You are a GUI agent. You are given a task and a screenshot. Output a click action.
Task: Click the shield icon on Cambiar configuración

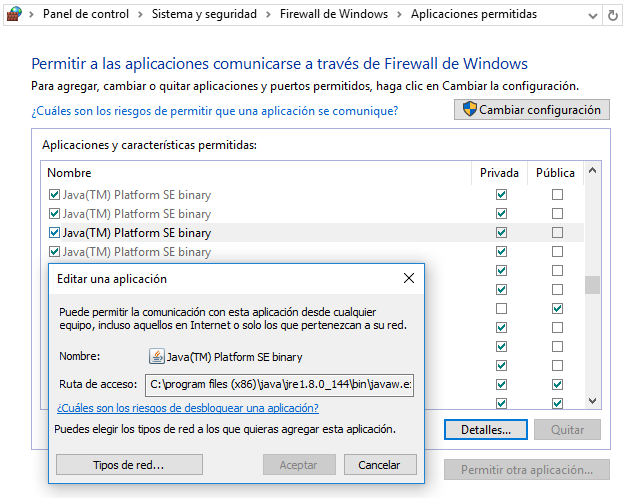(x=468, y=110)
